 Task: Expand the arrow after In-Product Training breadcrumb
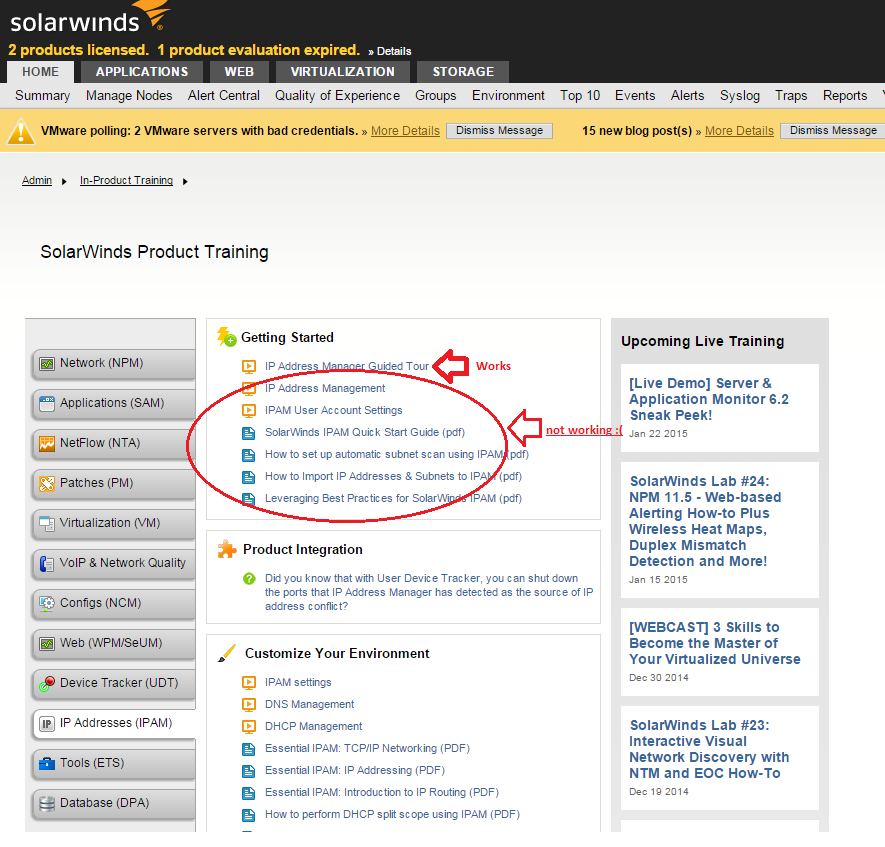point(185,182)
